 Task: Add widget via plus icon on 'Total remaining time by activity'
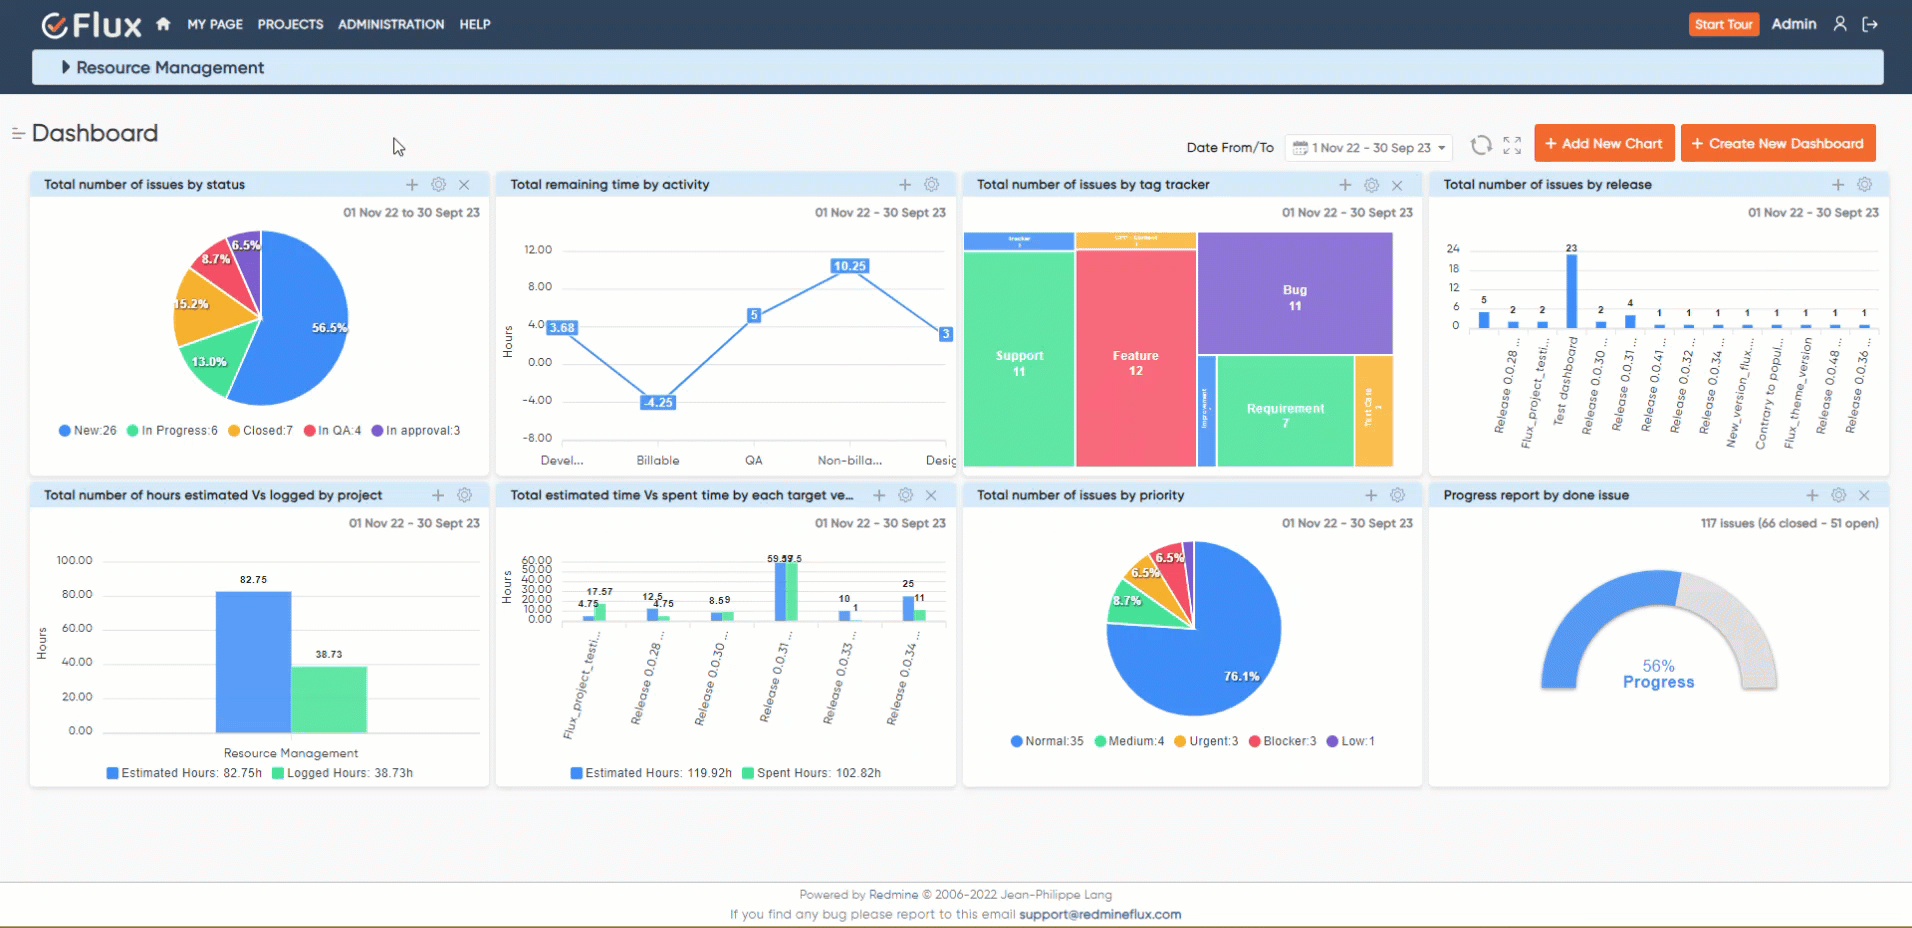904,184
